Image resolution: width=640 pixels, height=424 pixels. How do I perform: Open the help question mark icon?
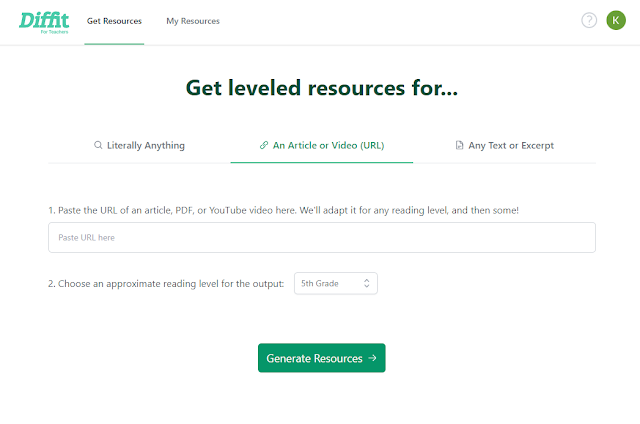coord(589,20)
